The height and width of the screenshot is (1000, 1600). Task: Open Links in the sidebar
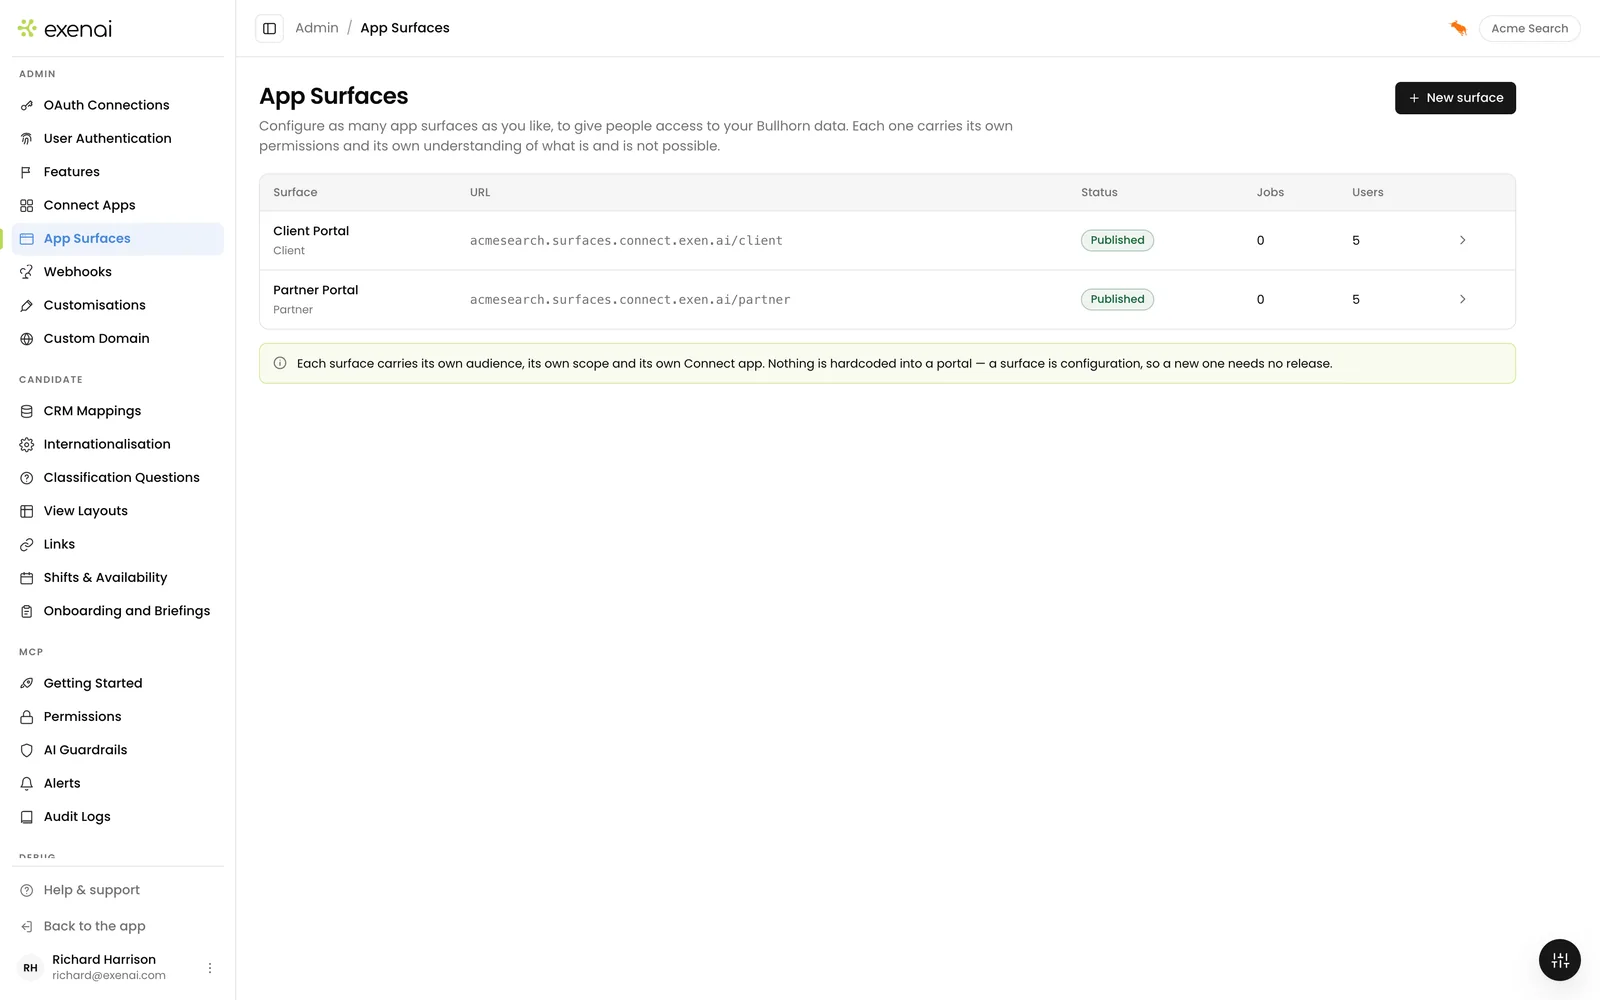tap(118, 544)
